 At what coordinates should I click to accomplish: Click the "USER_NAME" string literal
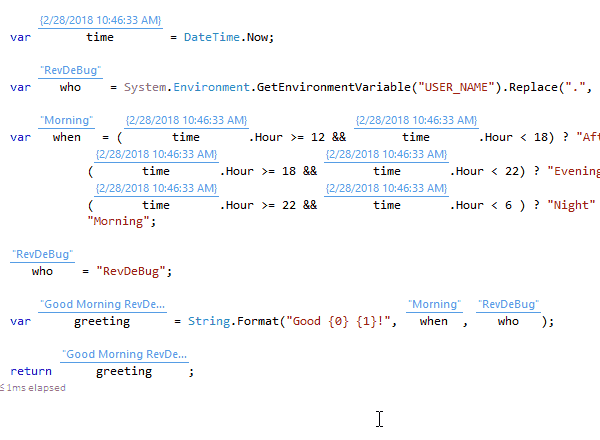click(457, 88)
